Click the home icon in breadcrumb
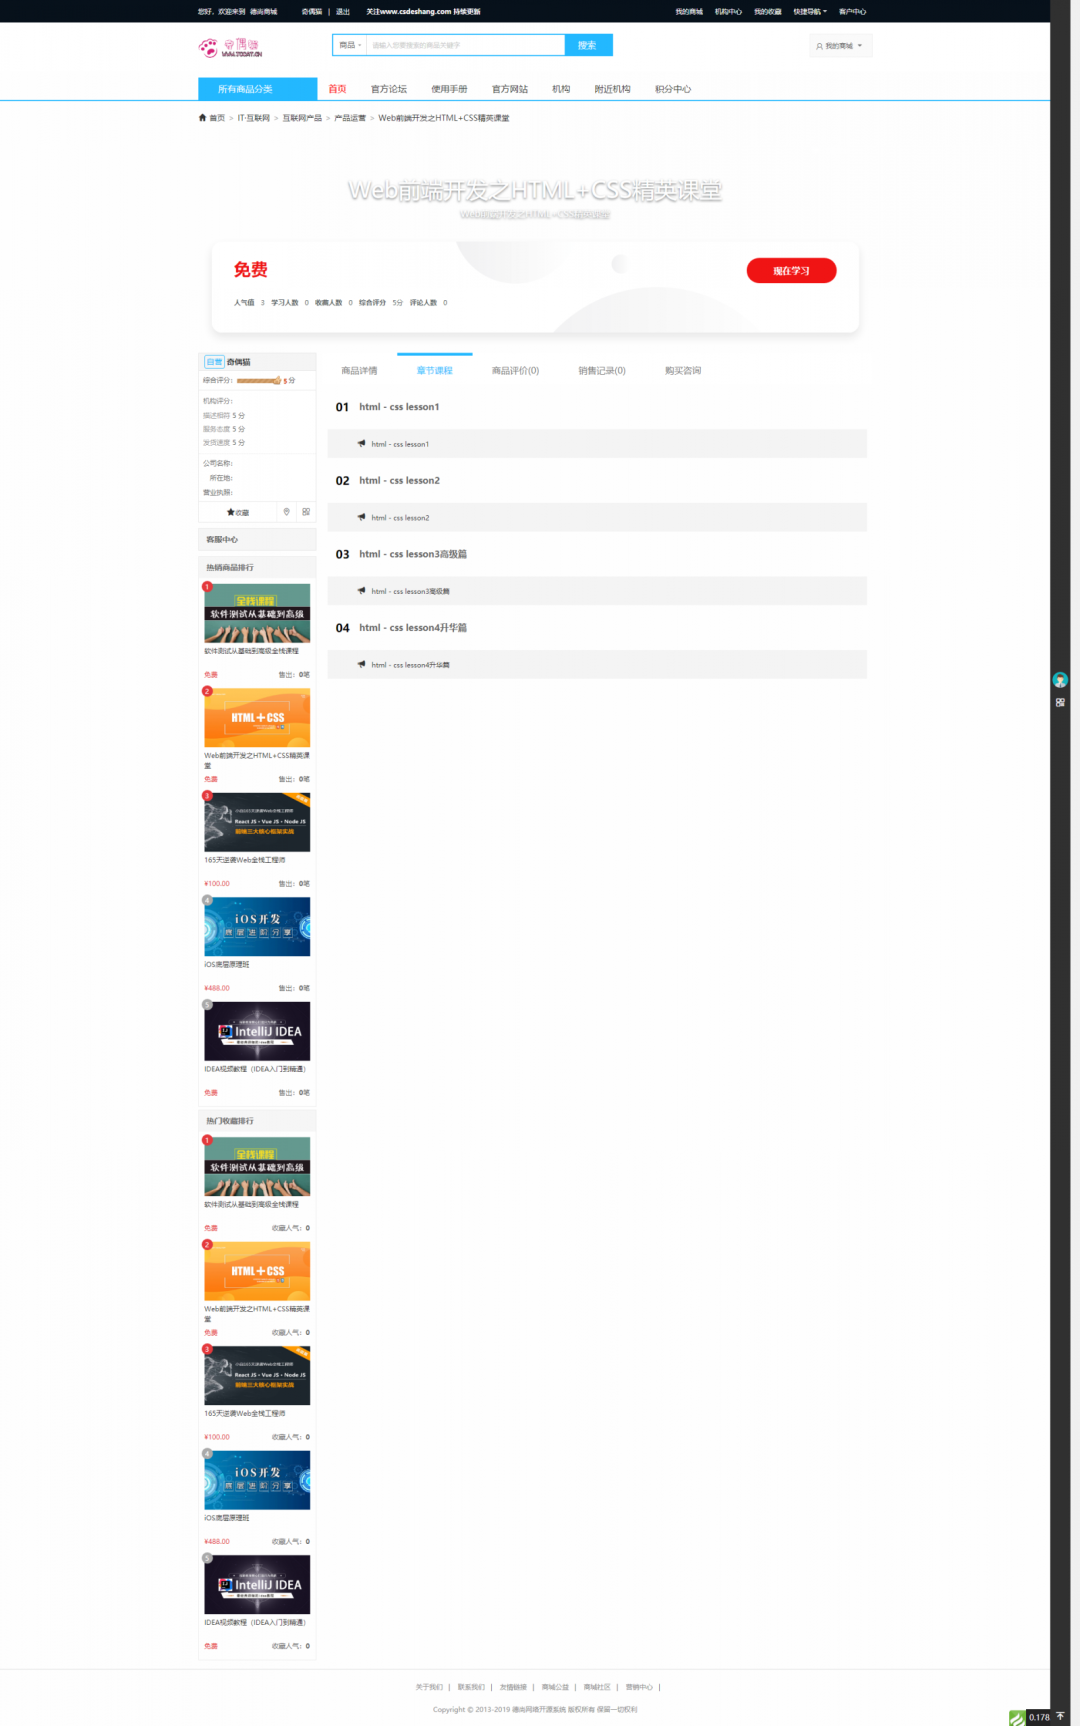The width and height of the screenshot is (1080, 1726). (x=203, y=118)
